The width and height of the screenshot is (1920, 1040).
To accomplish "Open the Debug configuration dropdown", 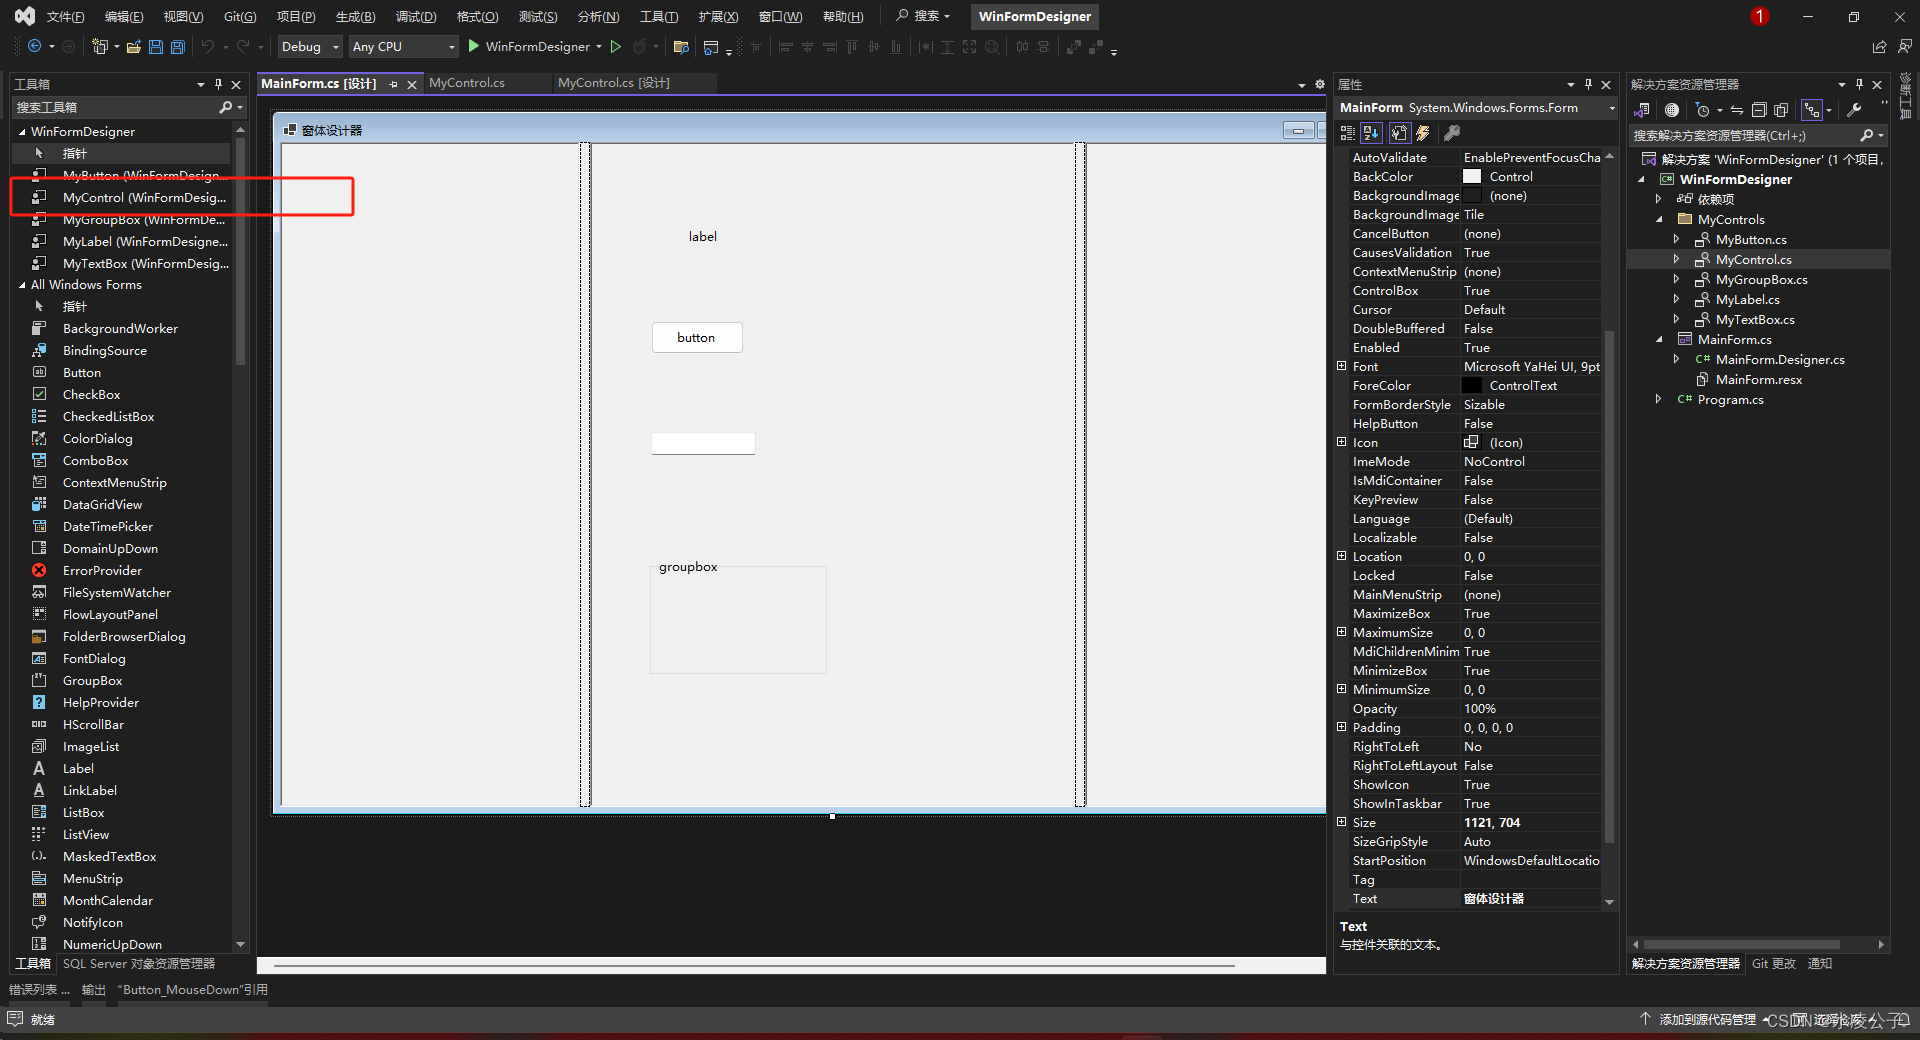I will 310,46.
